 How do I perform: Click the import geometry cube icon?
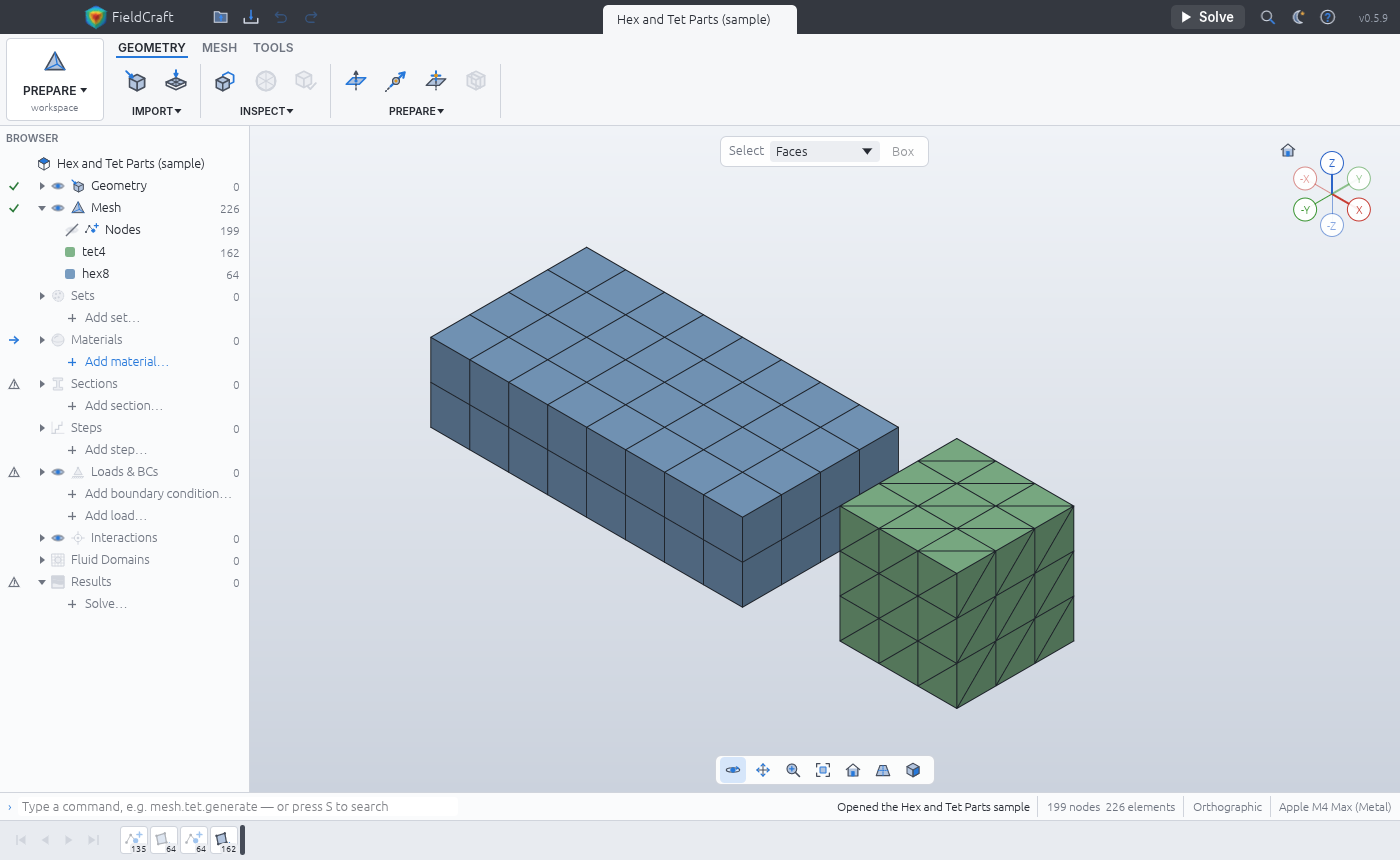(137, 81)
